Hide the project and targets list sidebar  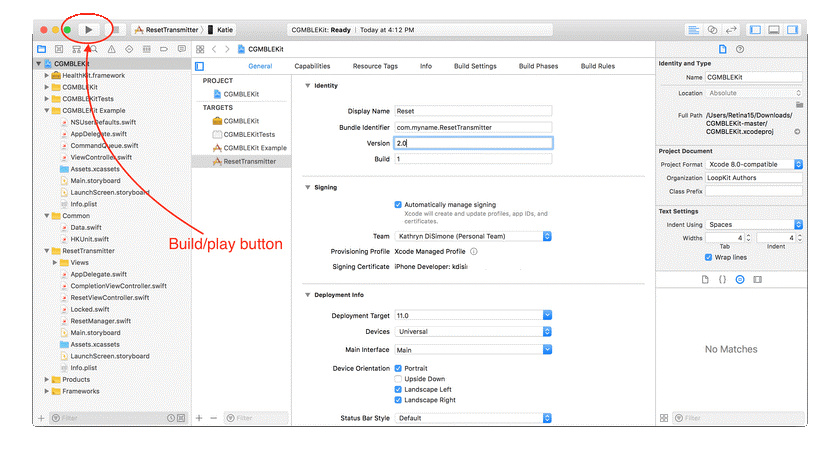point(200,66)
